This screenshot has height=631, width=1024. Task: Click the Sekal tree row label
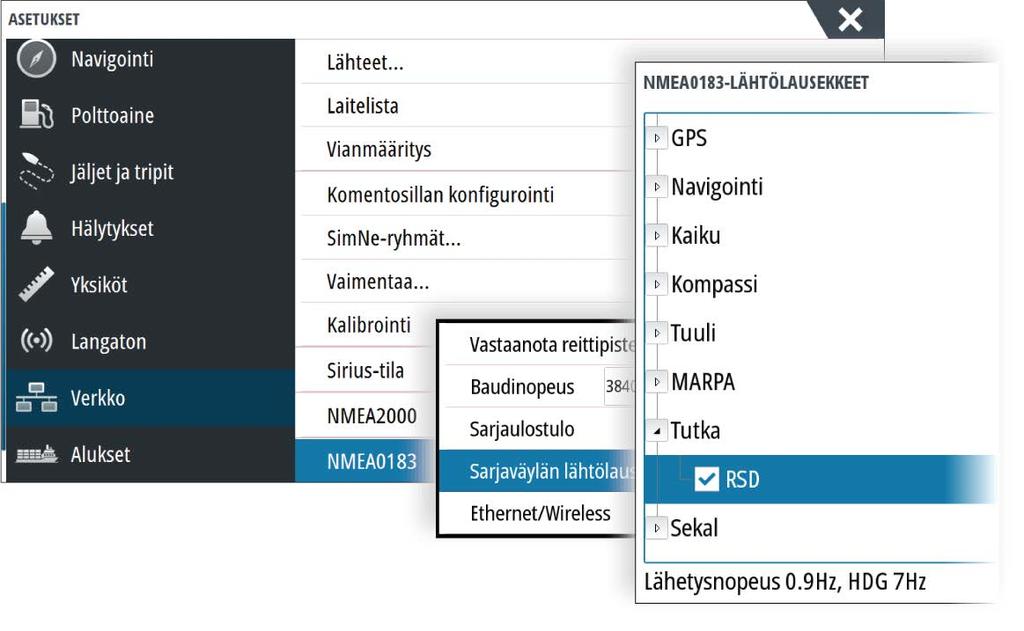click(694, 528)
